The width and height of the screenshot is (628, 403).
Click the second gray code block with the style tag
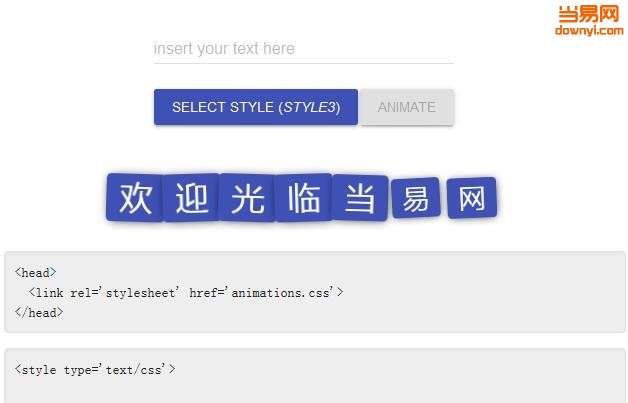click(315, 376)
